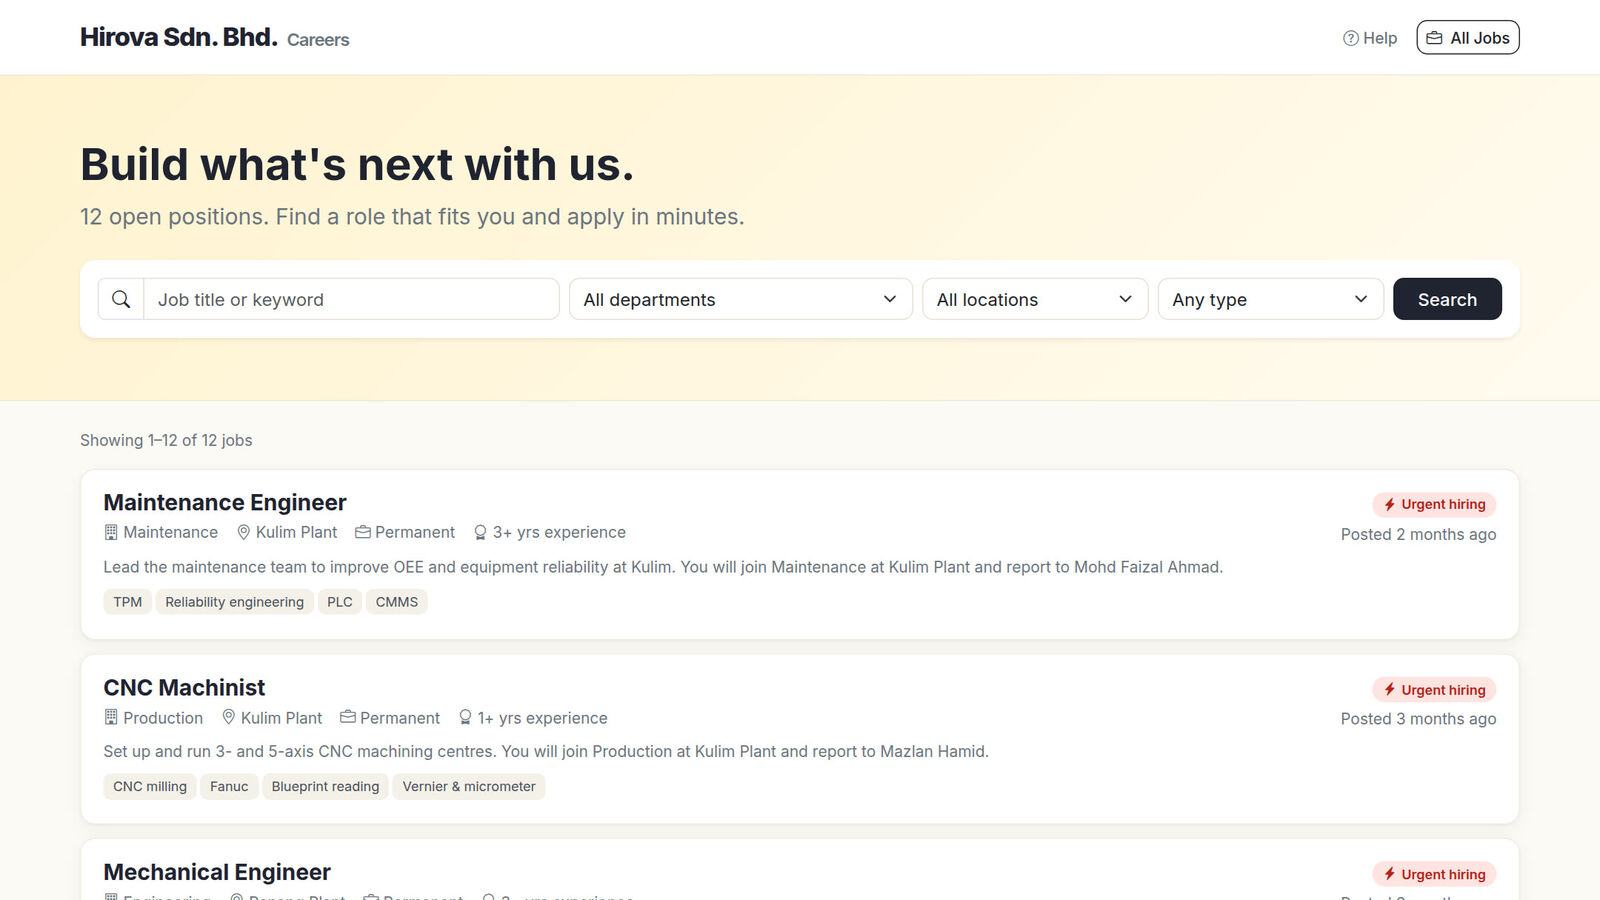Image resolution: width=1600 pixels, height=900 pixels.
Task: Go to Hirova Sdn. Bhd. home logo
Action: pyautogui.click(x=179, y=37)
